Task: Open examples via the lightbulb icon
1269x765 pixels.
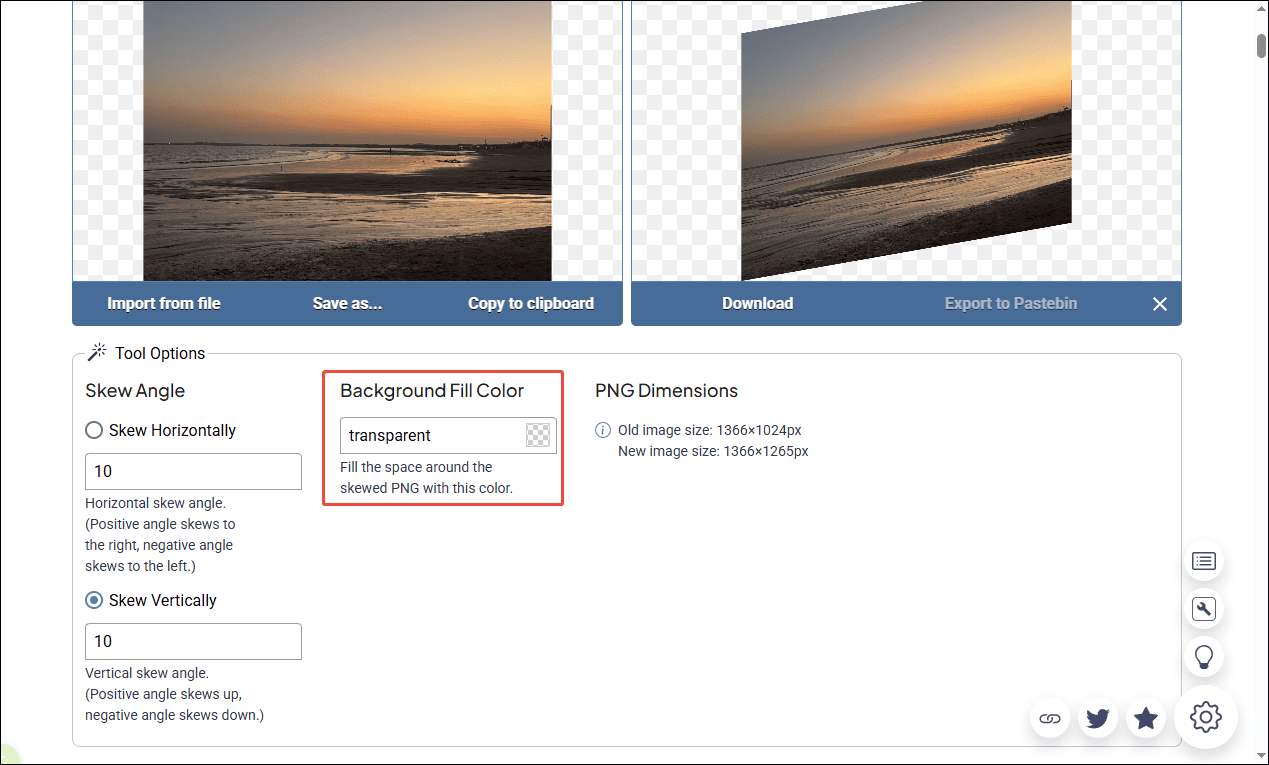Action: tap(1203, 656)
